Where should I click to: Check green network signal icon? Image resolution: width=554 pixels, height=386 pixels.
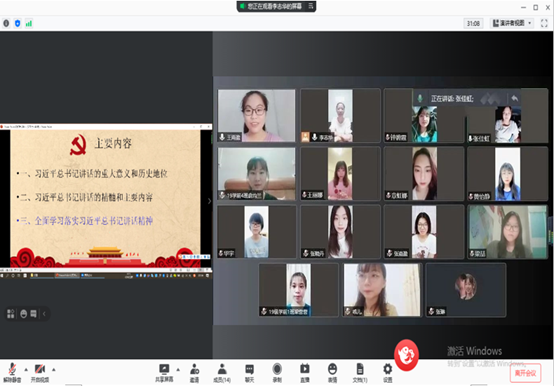(x=29, y=23)
